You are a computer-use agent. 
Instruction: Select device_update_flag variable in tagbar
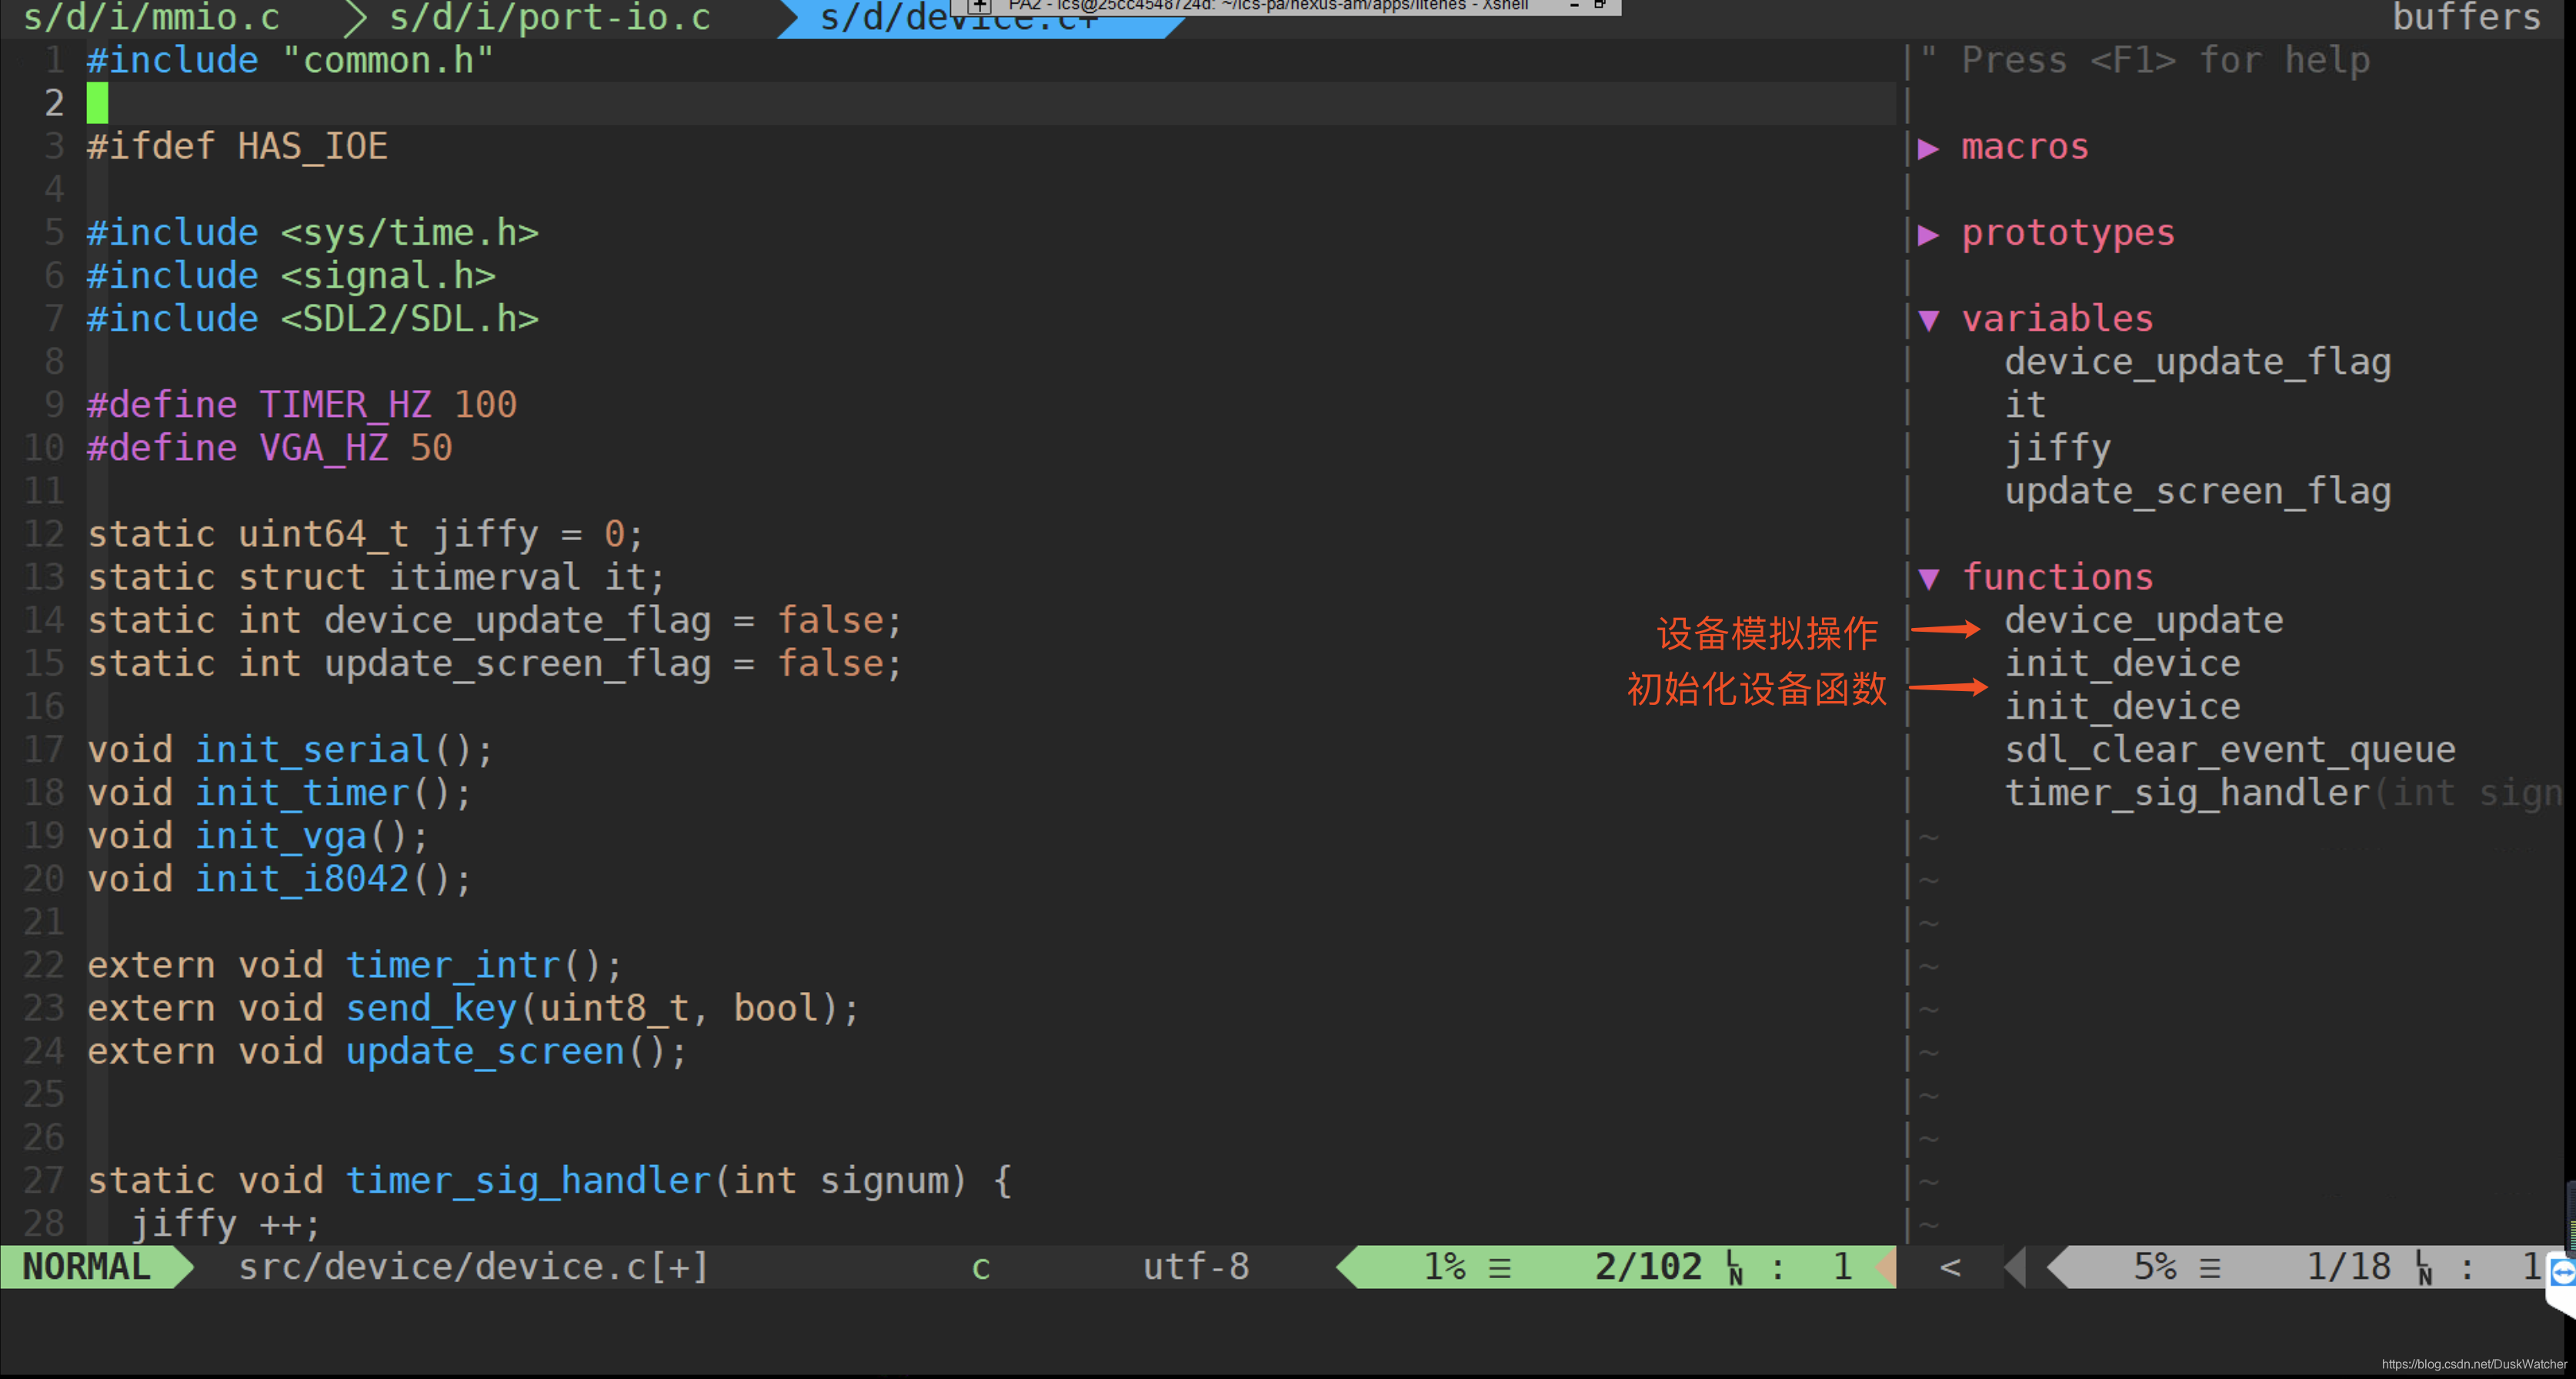point(2197,362)
